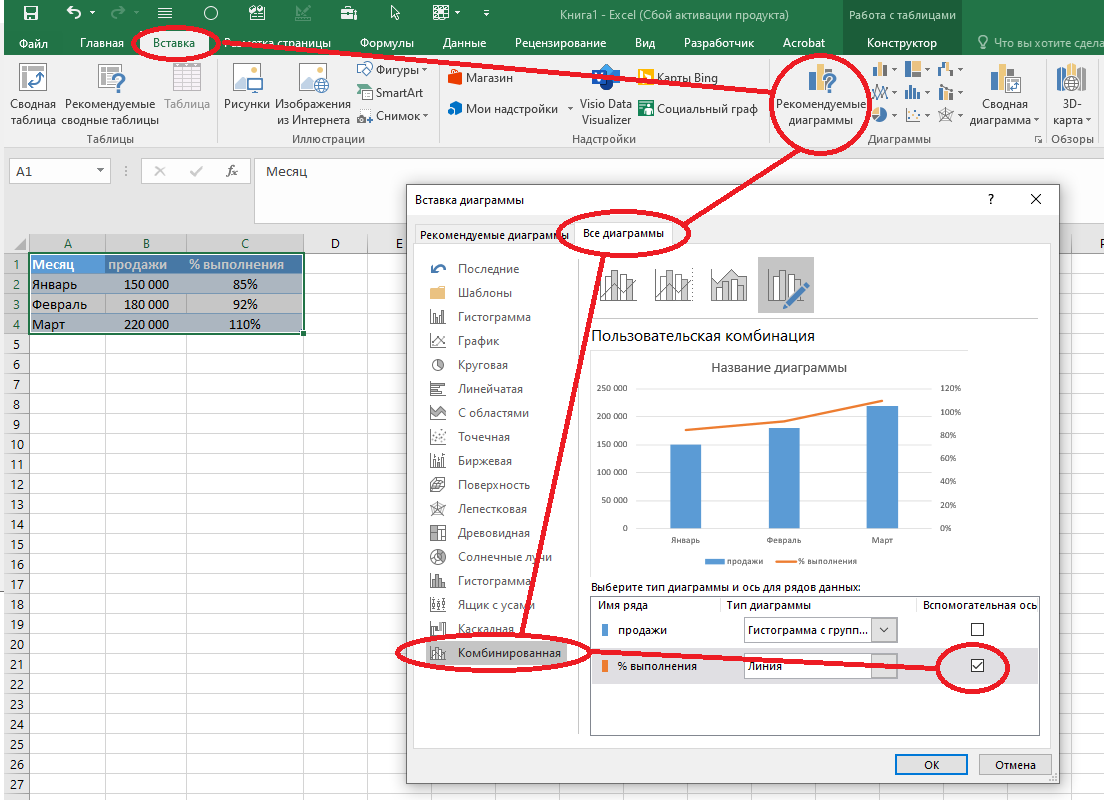
Task: Select С областями chart category
Action: [478, 413]
